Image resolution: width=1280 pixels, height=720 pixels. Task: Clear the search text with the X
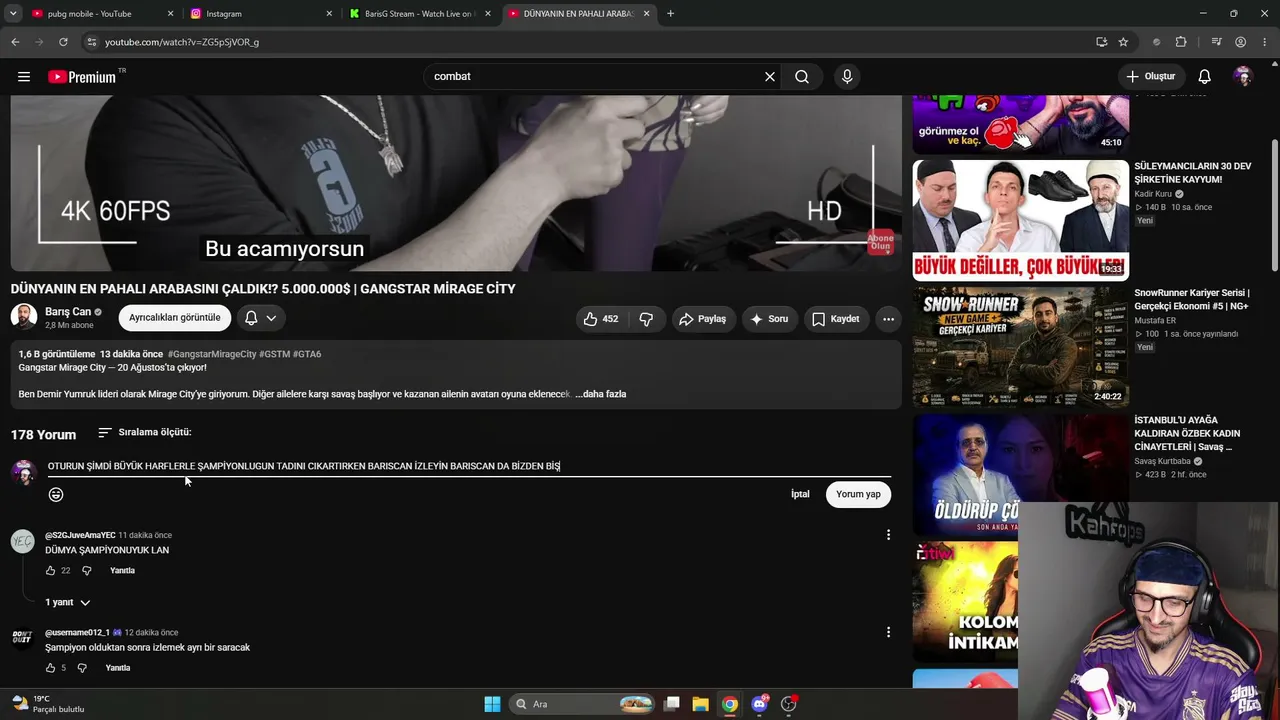[770, 77]
